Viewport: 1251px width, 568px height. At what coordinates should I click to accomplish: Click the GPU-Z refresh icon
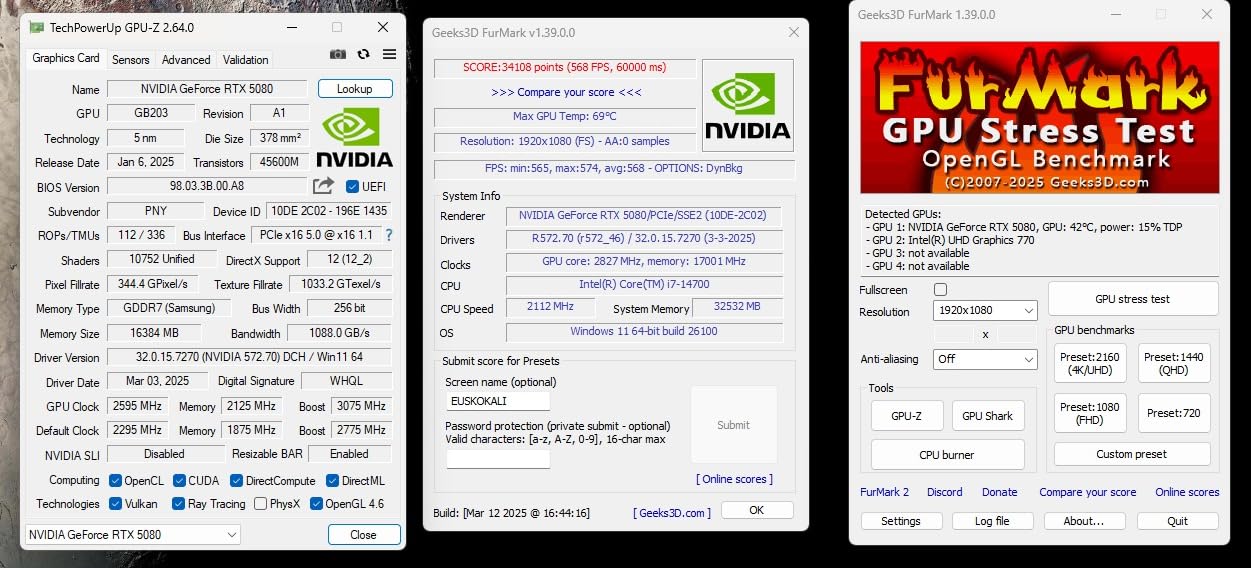[363, 54]
